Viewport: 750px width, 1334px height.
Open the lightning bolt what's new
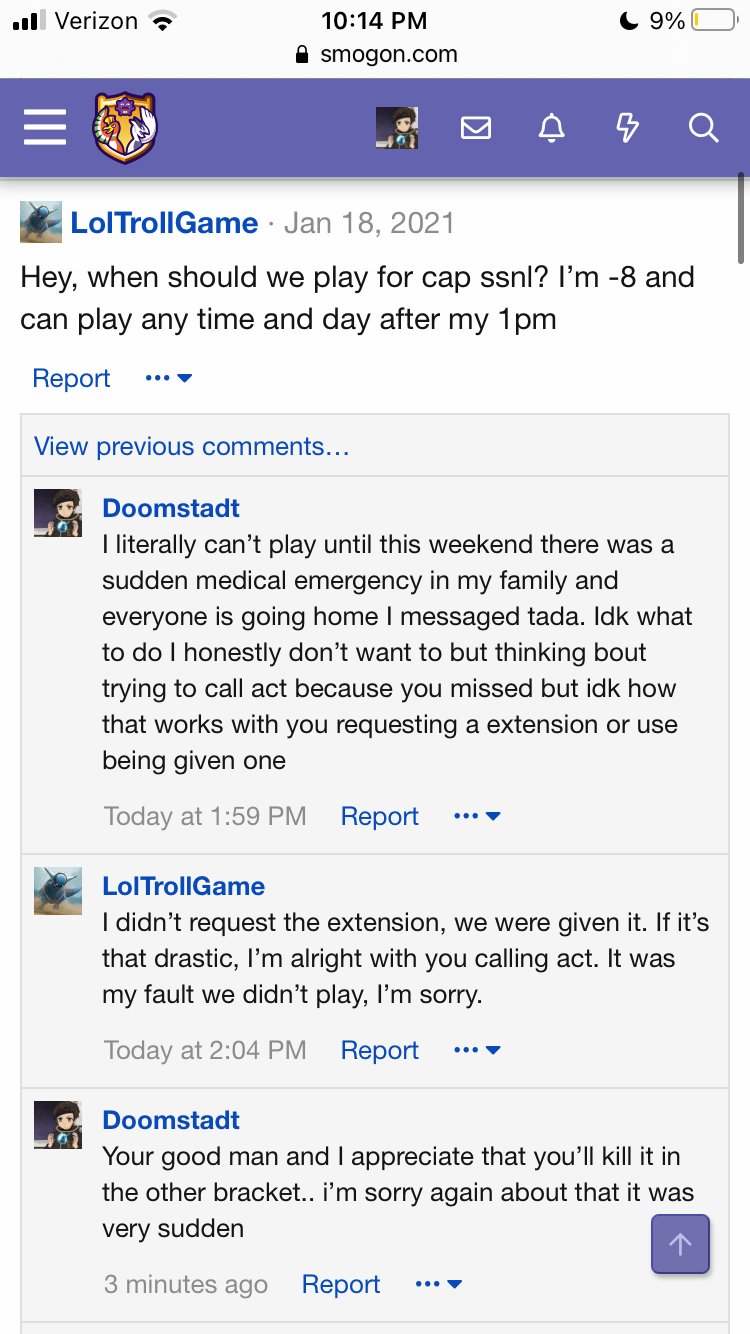point(627,128)
